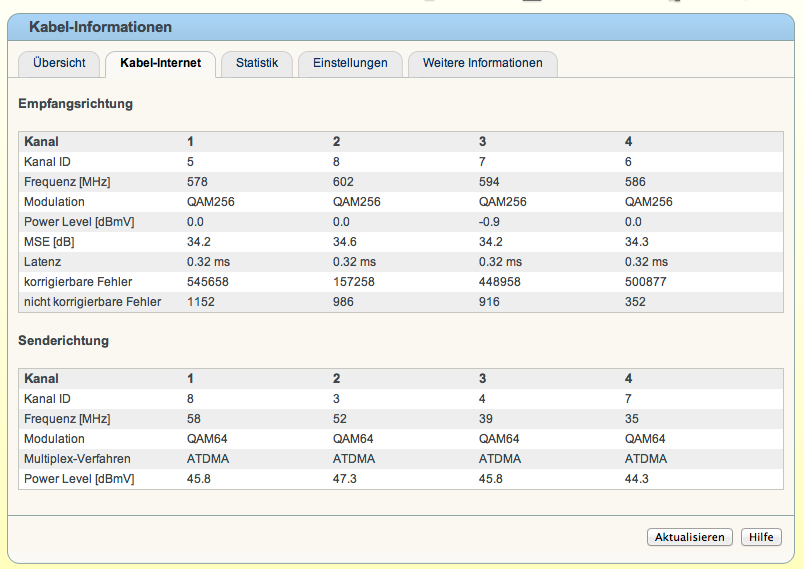Screen dimensions: 804x569
Task: Select the Kabel-Internet tab
Action: pyautogui.click(x=160, y=63)
